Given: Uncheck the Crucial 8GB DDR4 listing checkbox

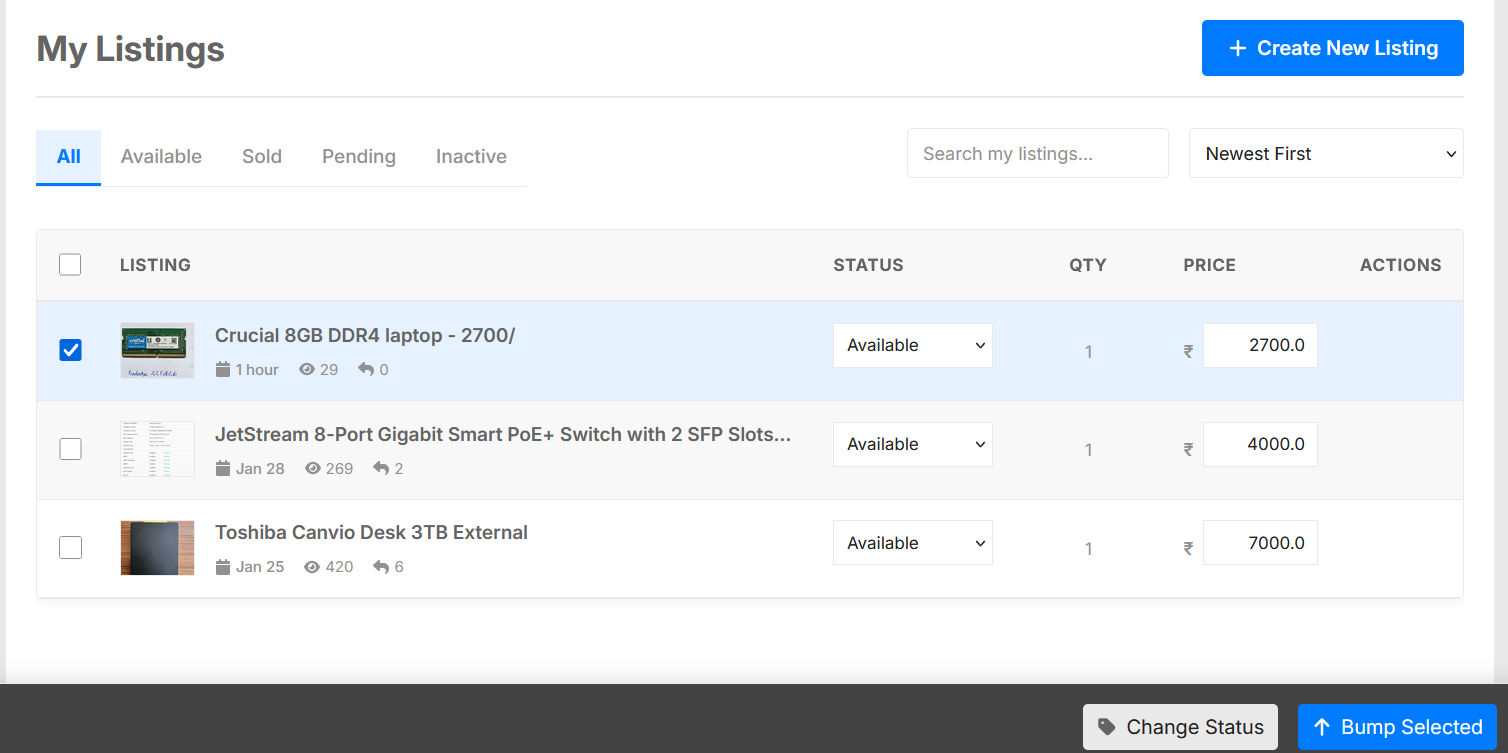Looking at the screenshot, I should click(x=70, y=350).
